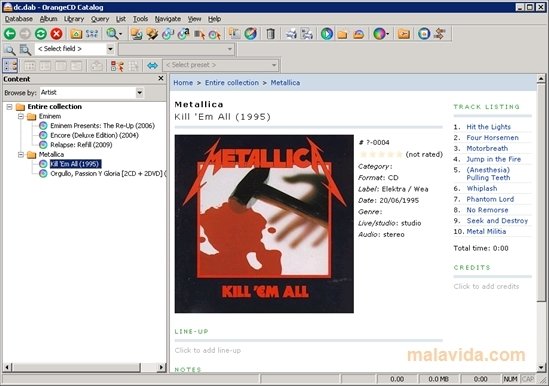Open the View menu
Screen dimensions: 549x386
(194, 19)
